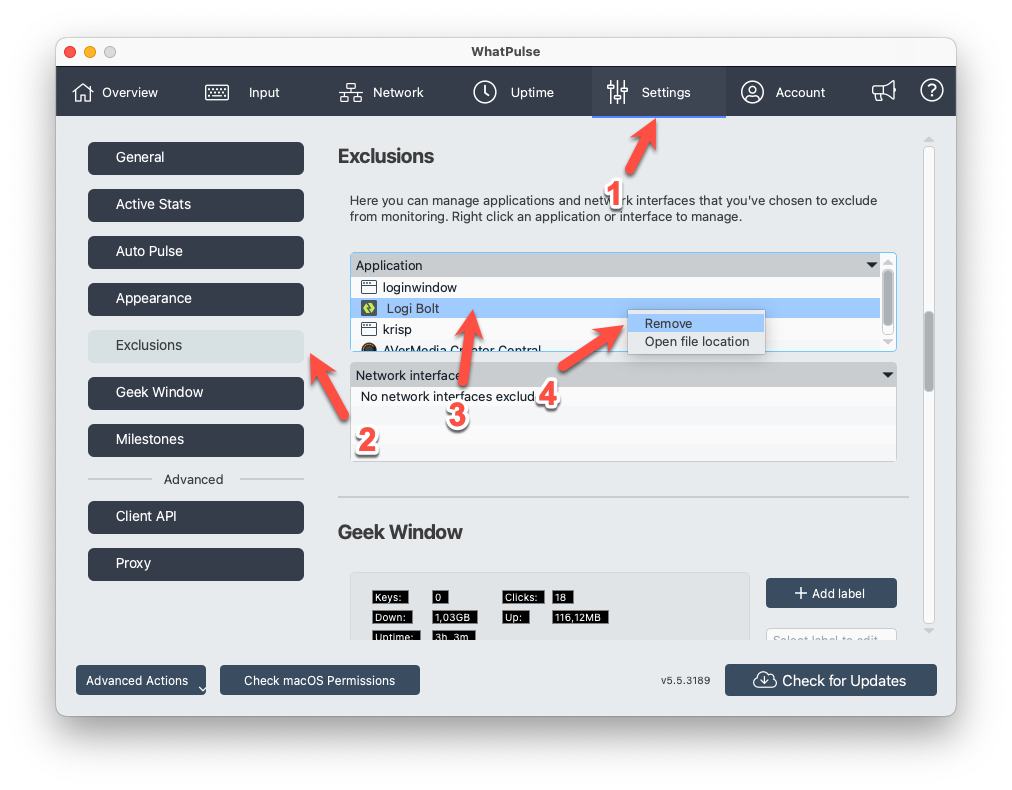The image size is (1012, 790).
Task: Click the loginwindow application icon
Action: tap(369, 287)
